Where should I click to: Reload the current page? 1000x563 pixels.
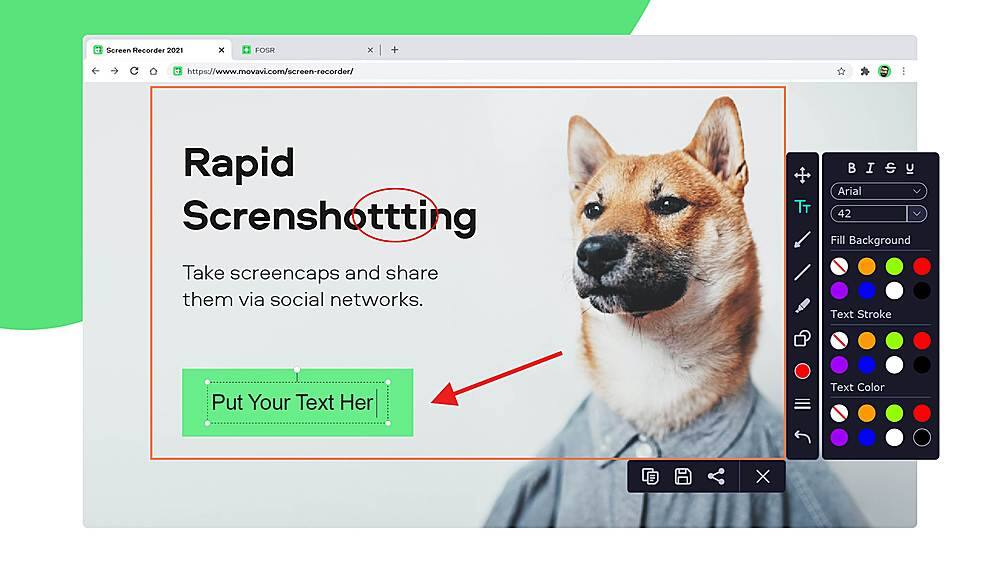(134, 71)
